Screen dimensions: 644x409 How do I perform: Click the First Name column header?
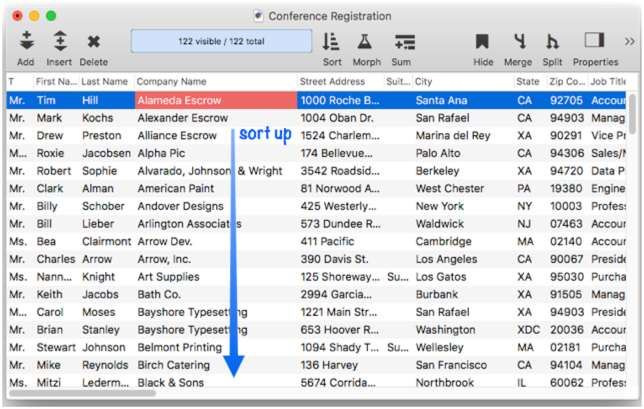tap(56, 81)
